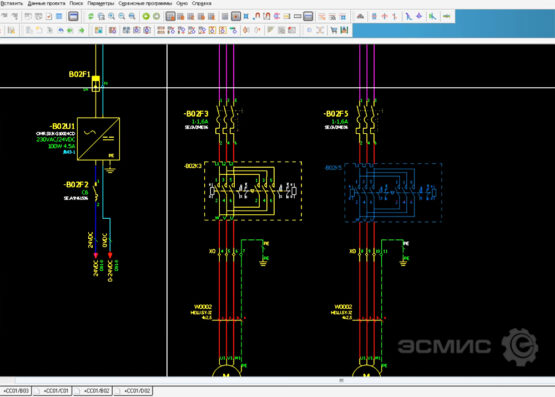Viewport: 555px width, 397px height.
Task: Click the 24VDC red arrow interruption point
Action: [96, 255]
